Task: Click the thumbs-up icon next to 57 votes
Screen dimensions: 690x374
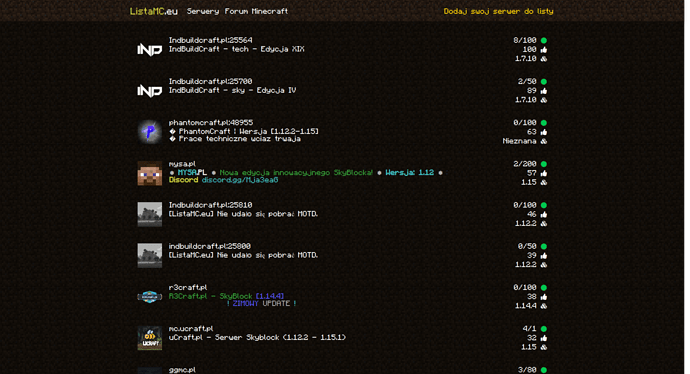Action: click(x=544, y=173)
